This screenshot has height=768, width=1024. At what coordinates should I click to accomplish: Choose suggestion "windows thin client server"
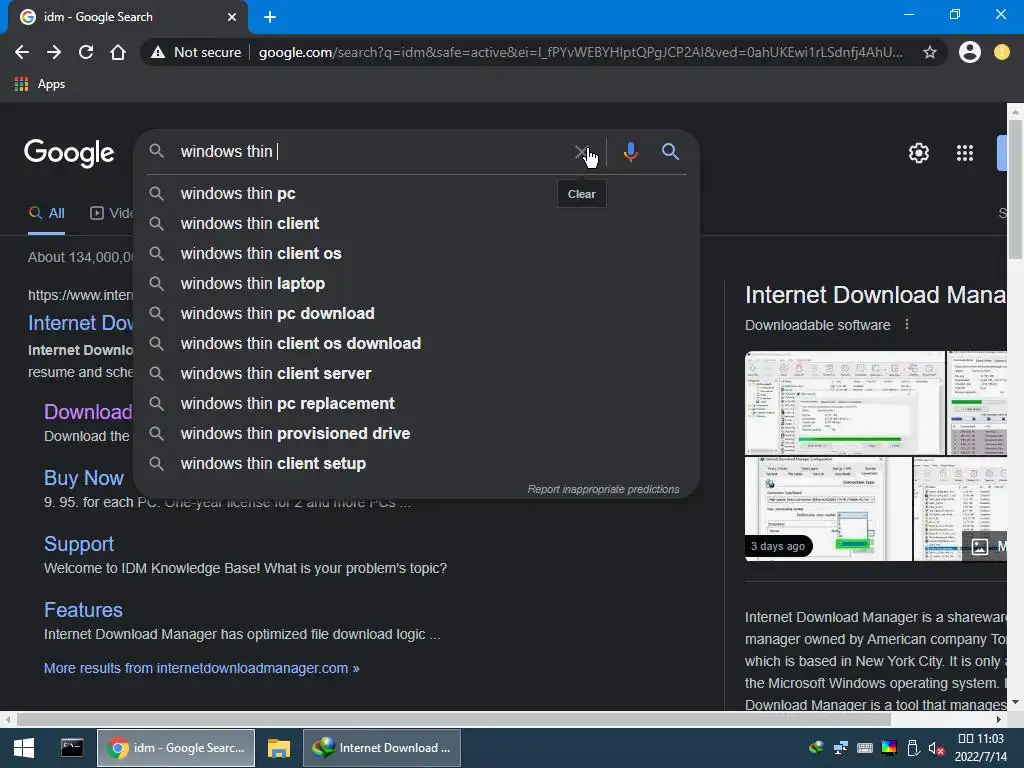click(x=417, y=374)
